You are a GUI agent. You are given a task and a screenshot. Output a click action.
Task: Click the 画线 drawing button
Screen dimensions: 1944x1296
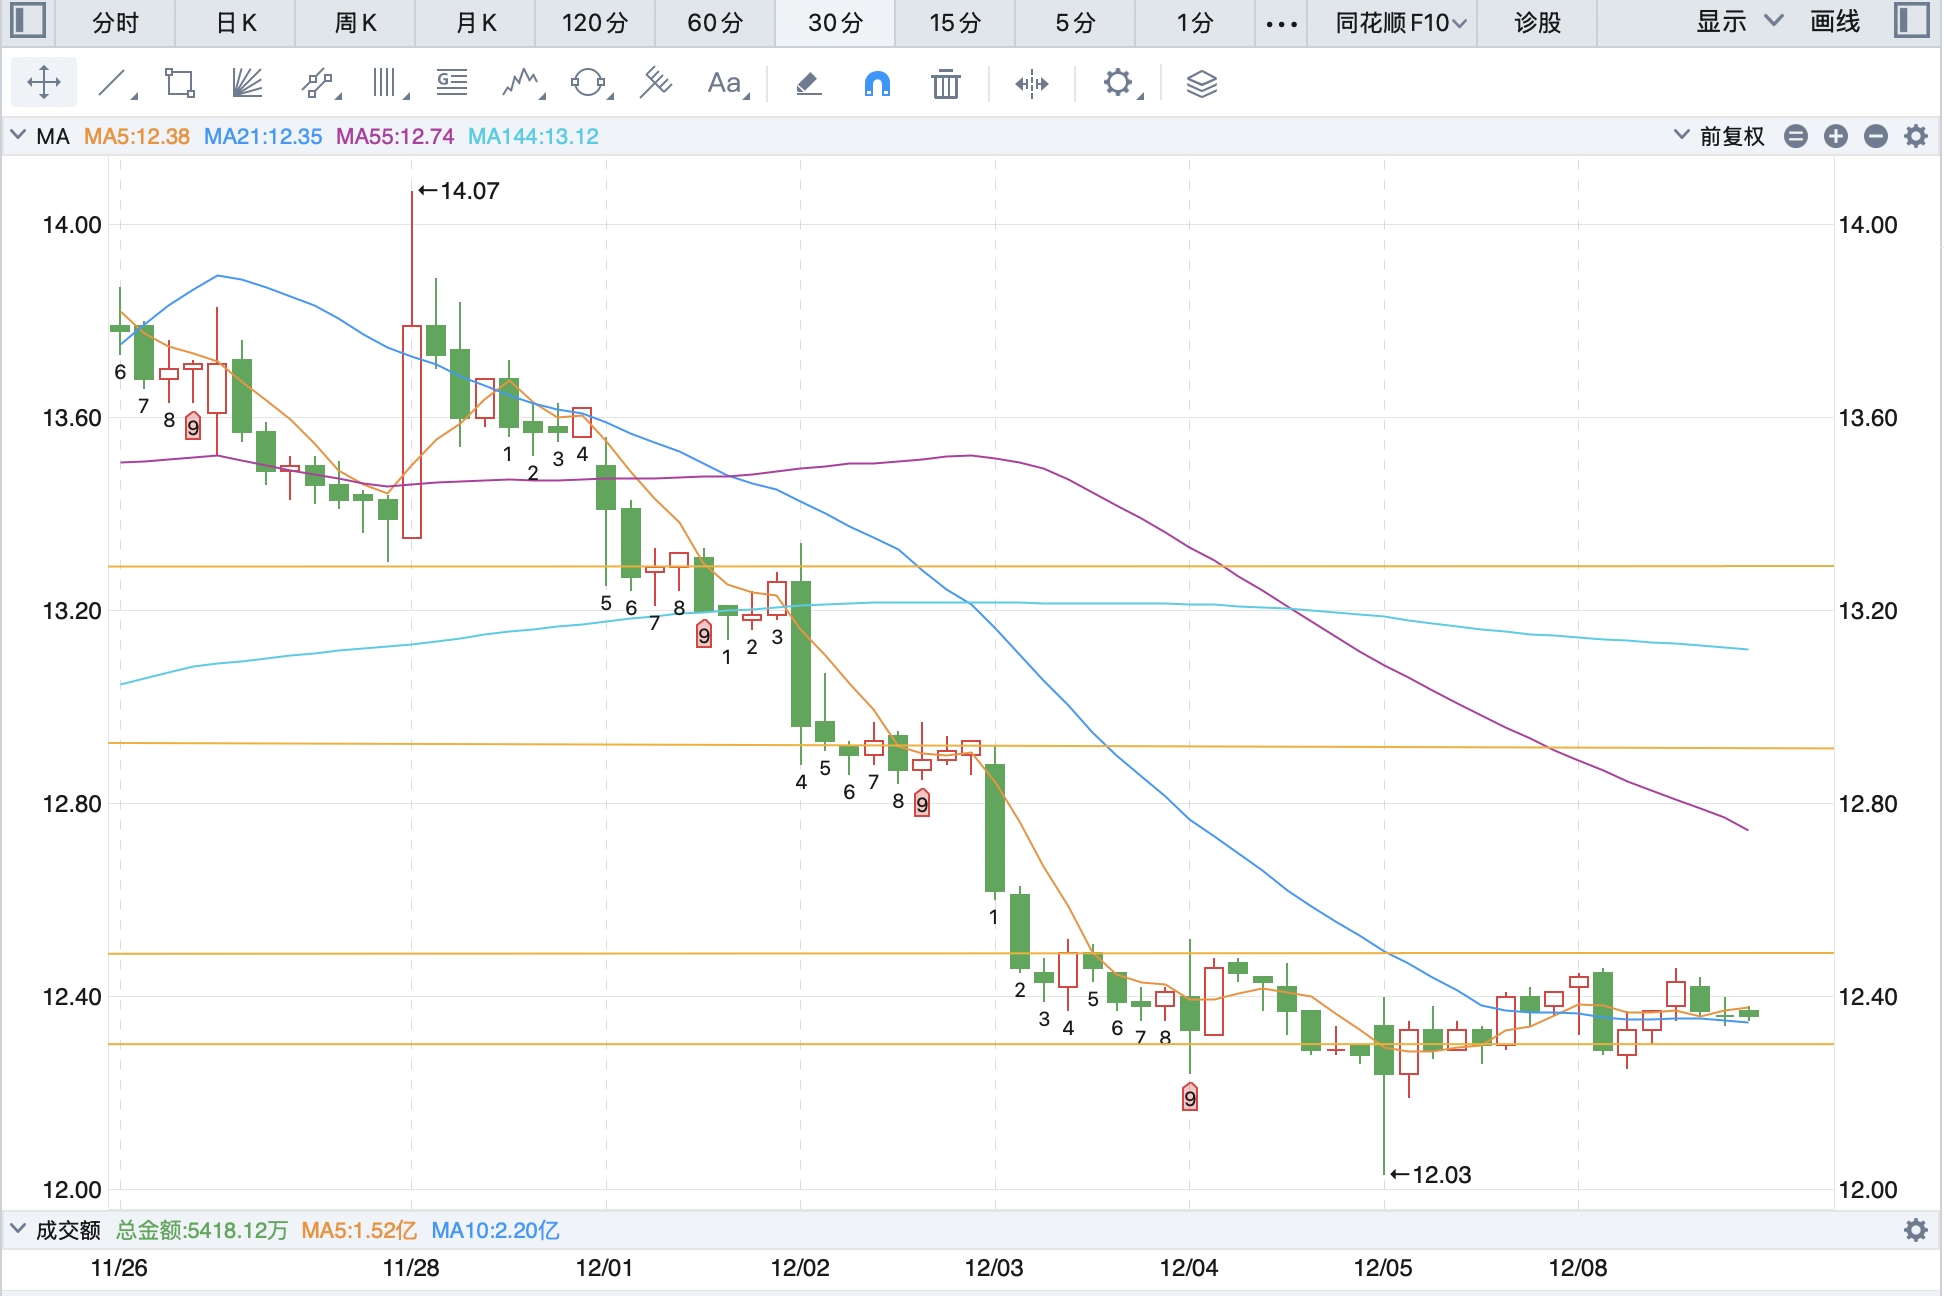[1835, 22]
